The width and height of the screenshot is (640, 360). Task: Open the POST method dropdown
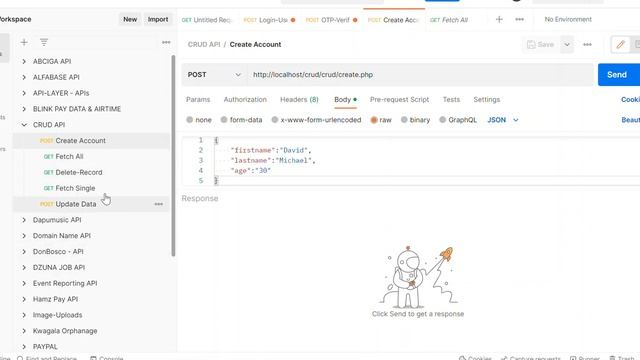(x=214, y=75)
